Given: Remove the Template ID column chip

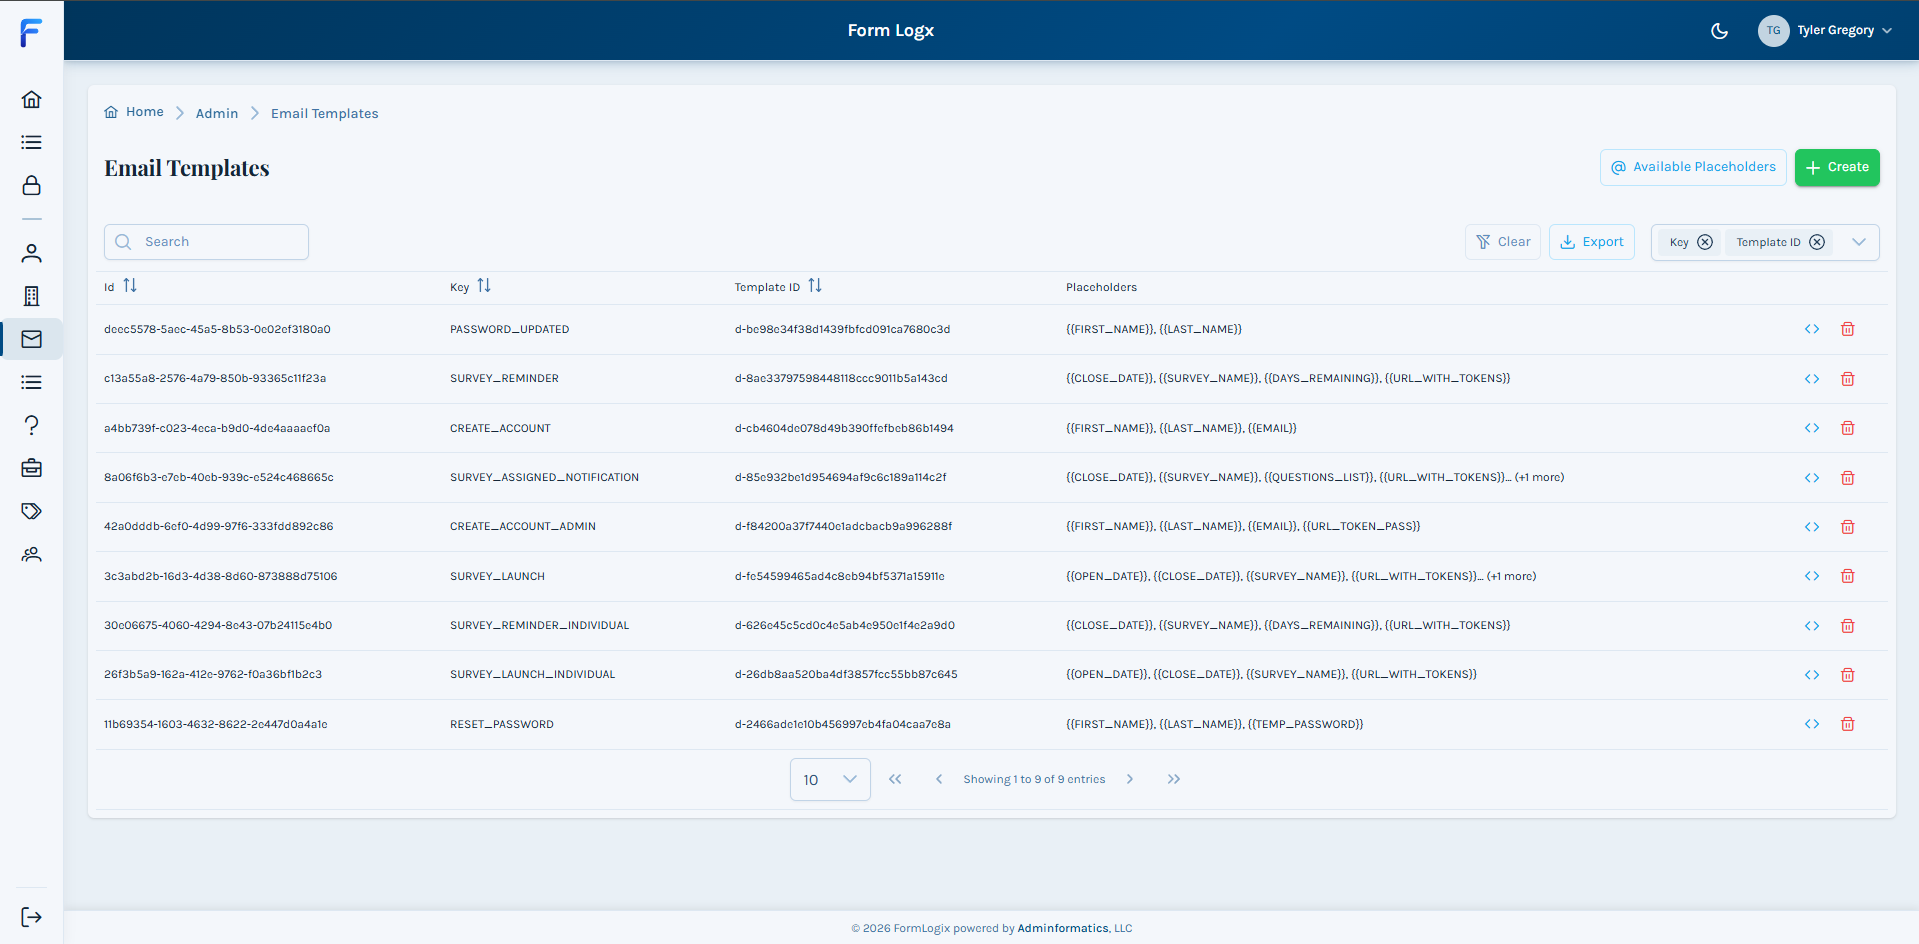Looking at the screenshot, I should [x=1817, y=242].
